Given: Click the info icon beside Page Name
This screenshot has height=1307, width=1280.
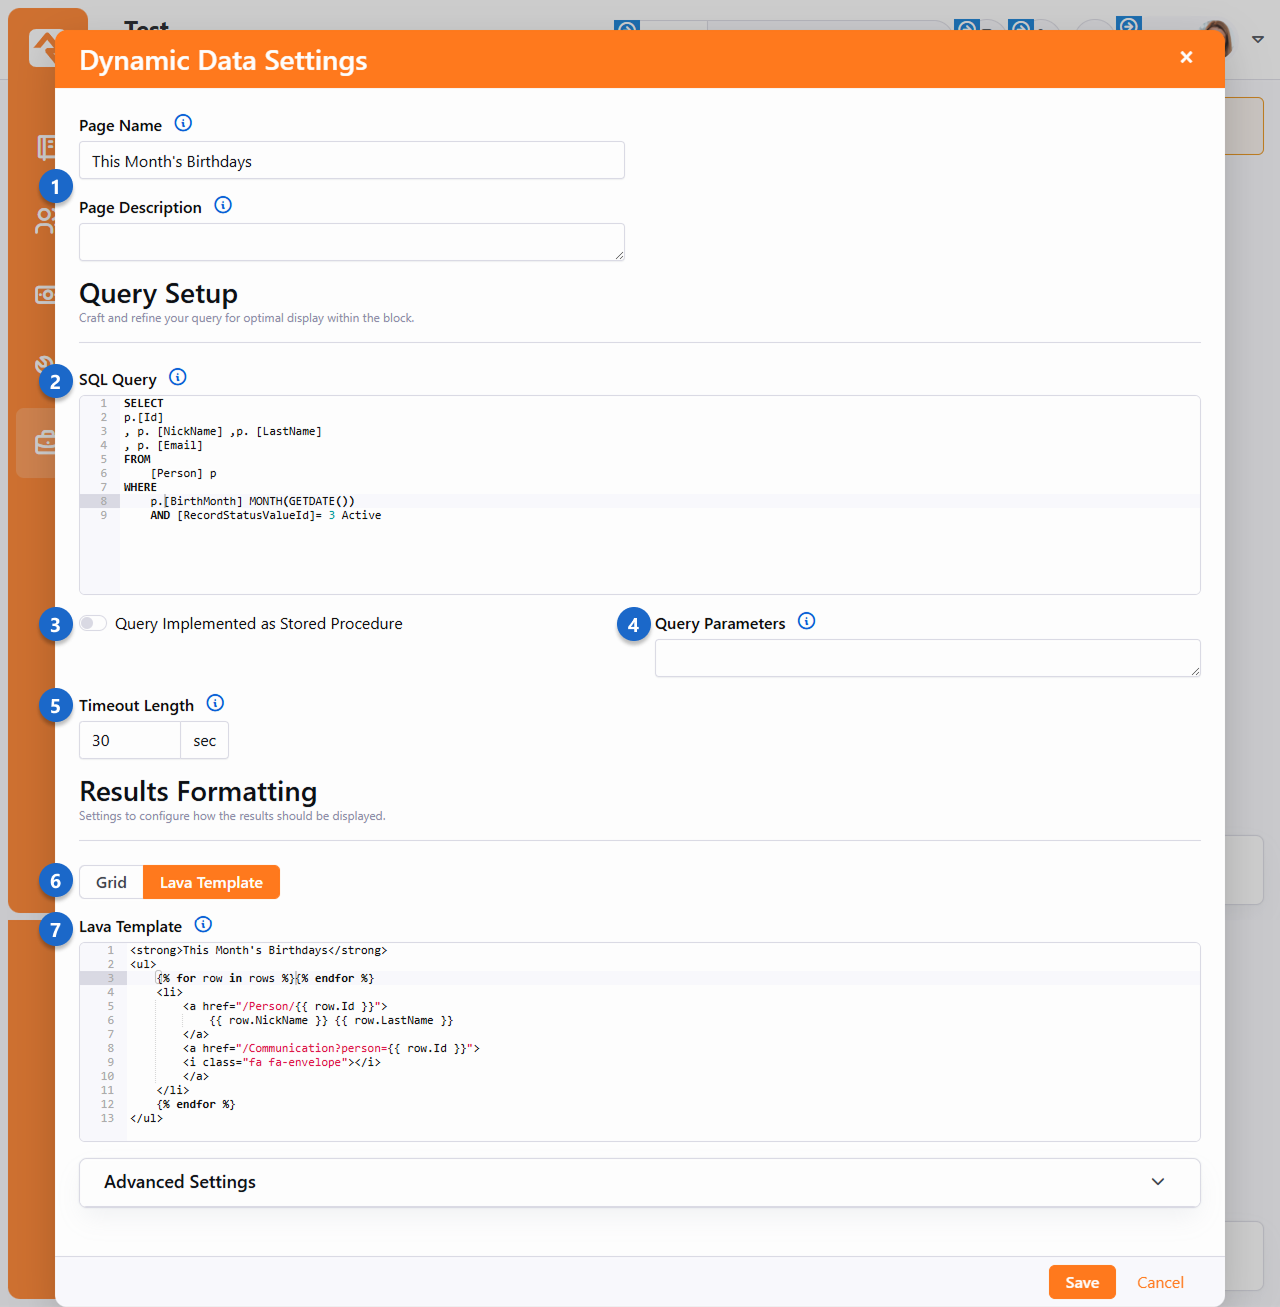Looking at the screenshot, I should tap(183, 123).
